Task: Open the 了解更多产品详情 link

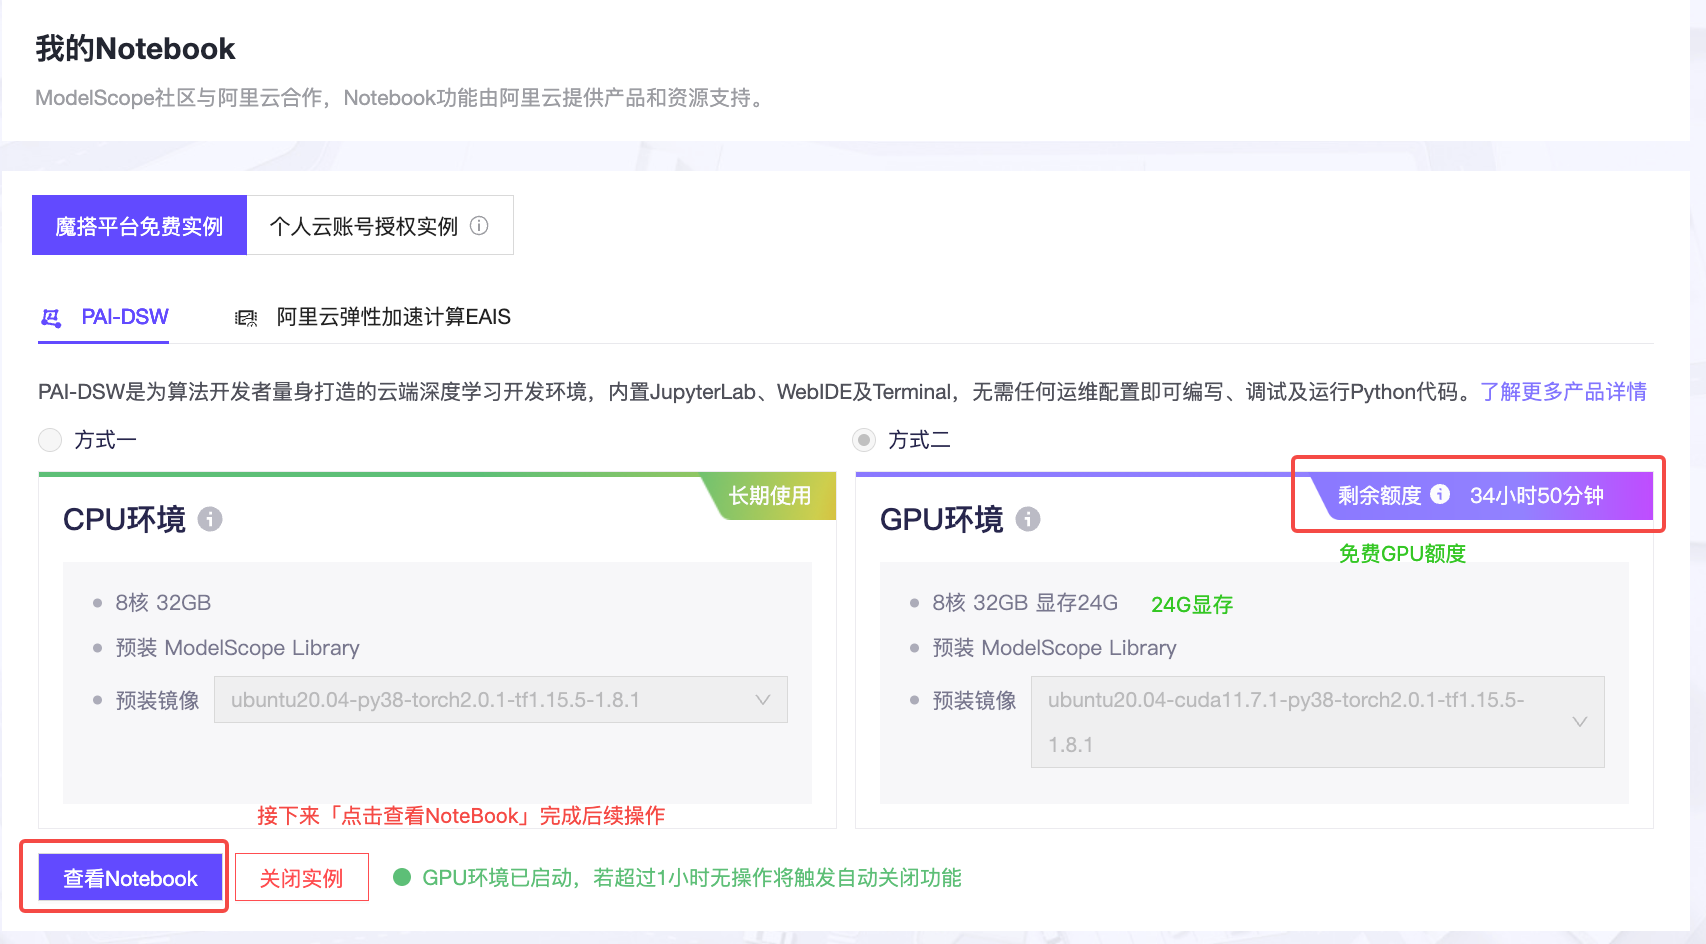Action: click(x=1563, y=391)
